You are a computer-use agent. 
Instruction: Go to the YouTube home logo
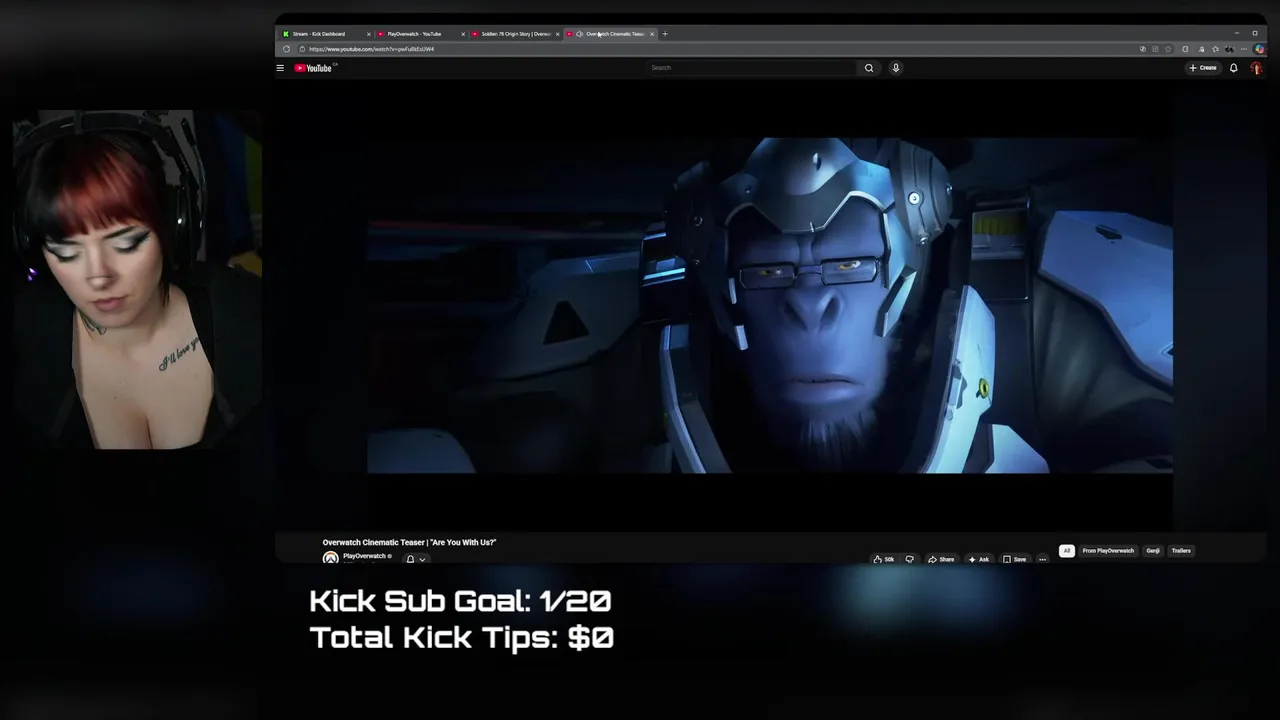313,68
